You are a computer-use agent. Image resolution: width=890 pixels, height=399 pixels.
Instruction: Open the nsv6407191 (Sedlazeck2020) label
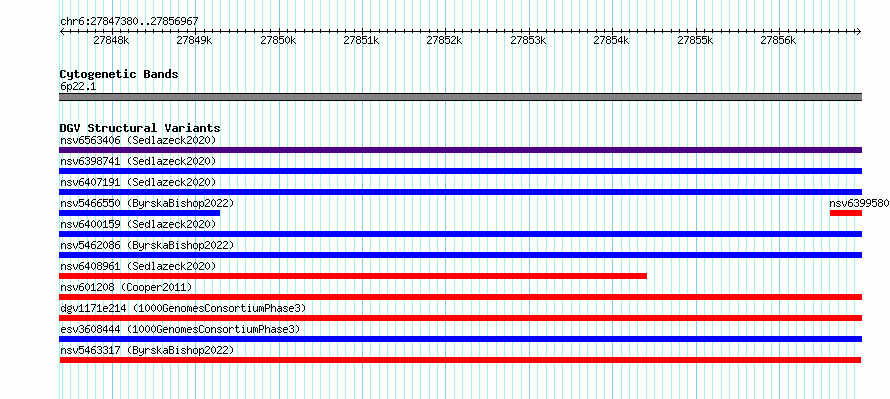click(x=138, y=182)
